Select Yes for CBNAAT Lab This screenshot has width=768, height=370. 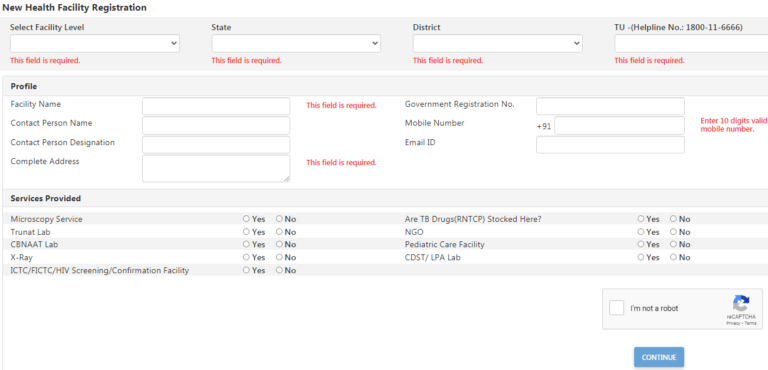[246, 245]
